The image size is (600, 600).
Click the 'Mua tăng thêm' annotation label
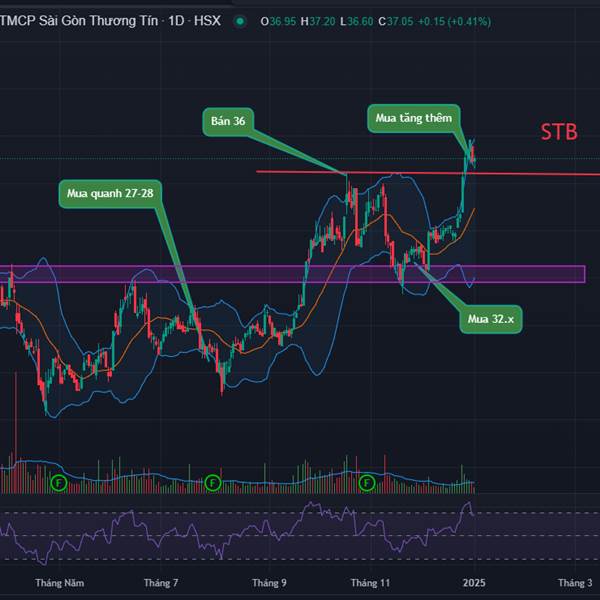pyautogui.click(x=414, y=118)
